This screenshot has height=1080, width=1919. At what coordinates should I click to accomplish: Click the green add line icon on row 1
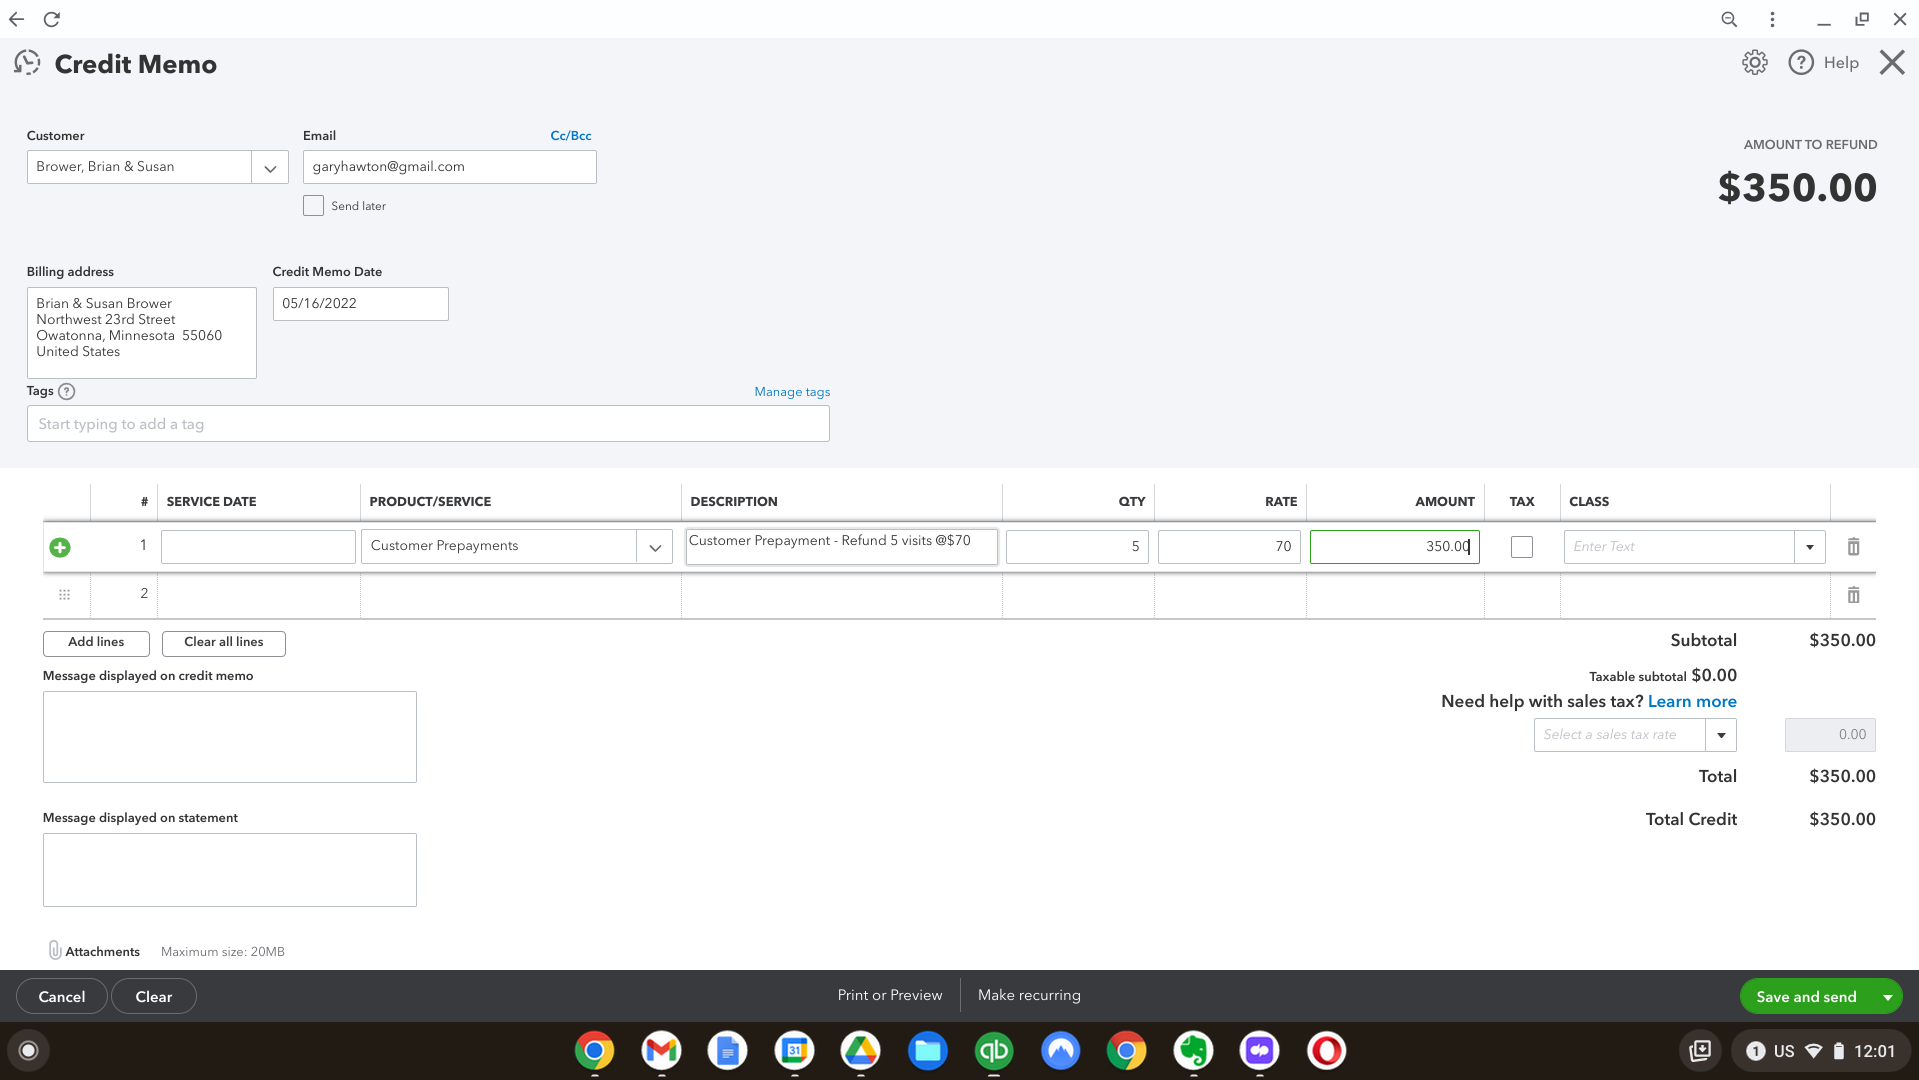(x=60, y=547)
